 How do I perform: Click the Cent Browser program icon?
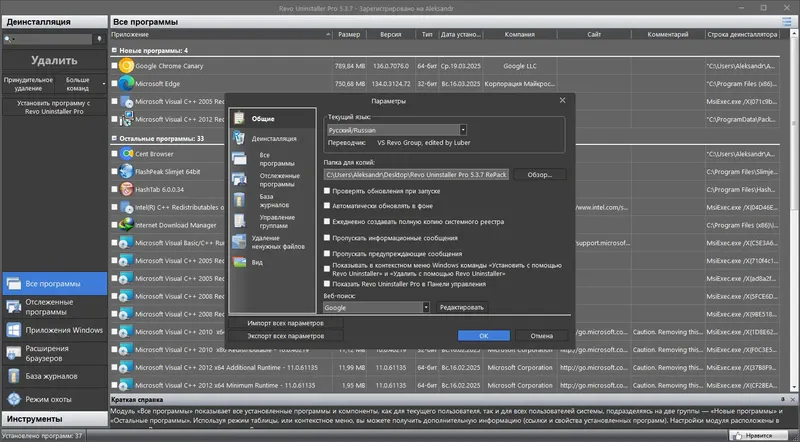(x=126, y=154)
